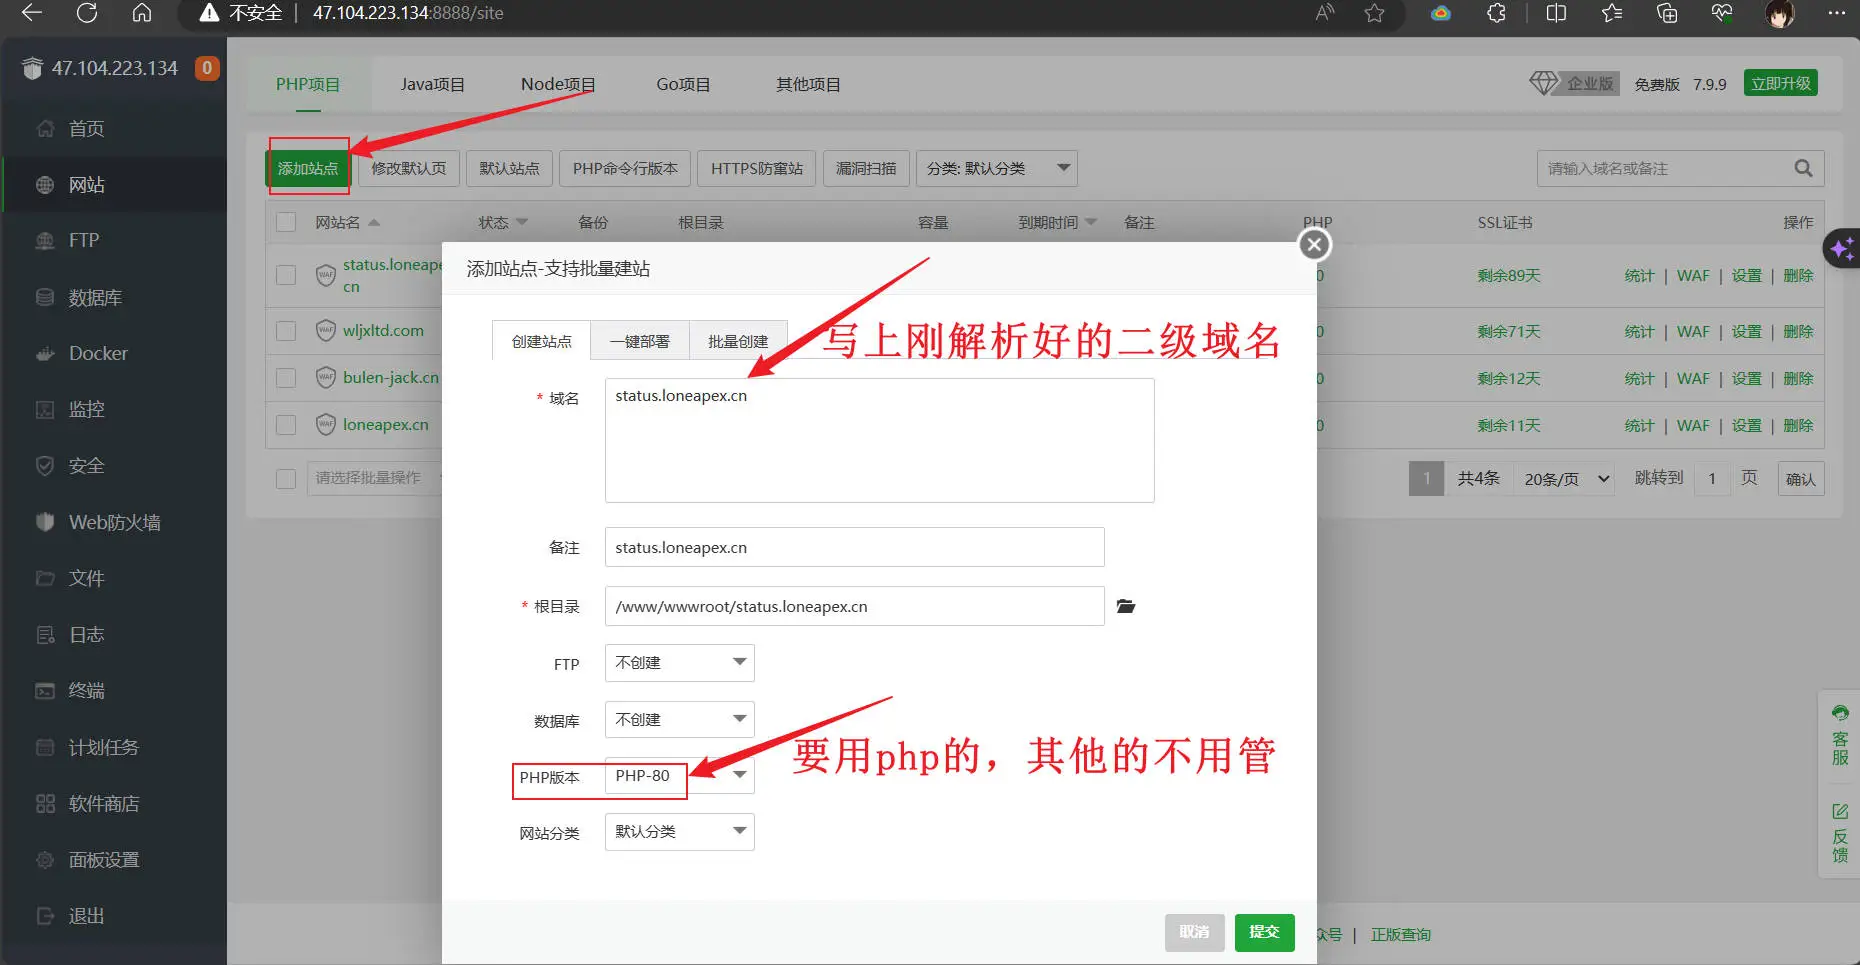
Task: Select the loneapex.cn row checkbox
Action: coord(286,425)
